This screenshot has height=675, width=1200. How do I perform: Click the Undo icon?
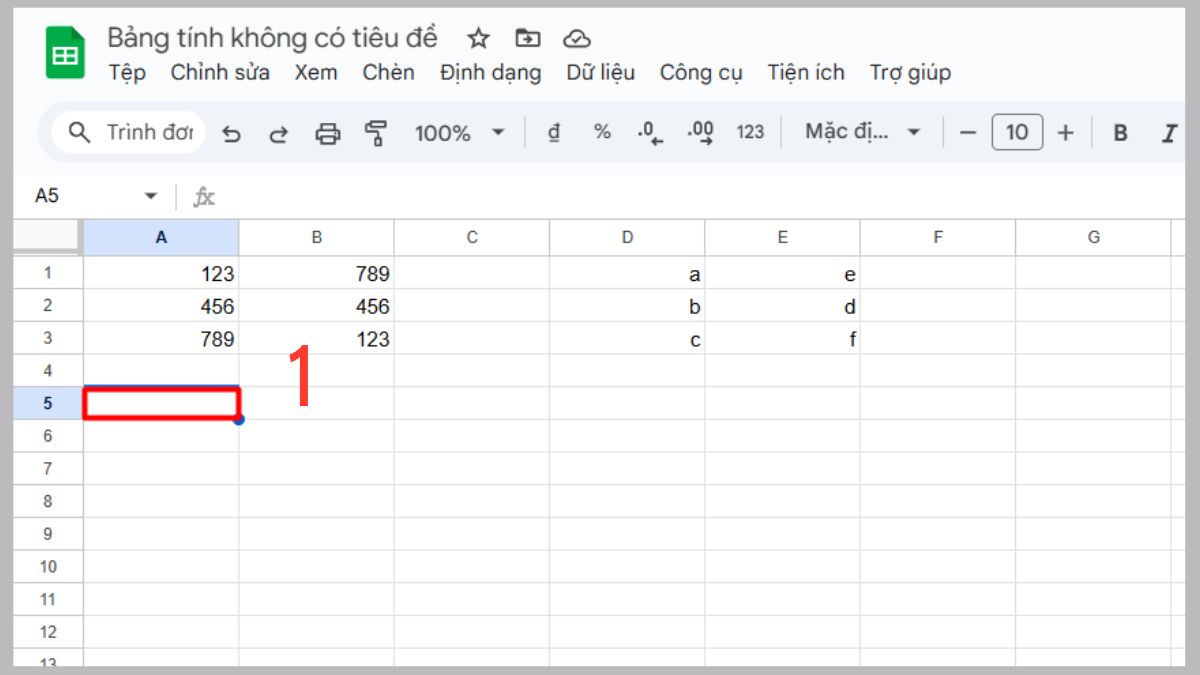tap(232, 132)
